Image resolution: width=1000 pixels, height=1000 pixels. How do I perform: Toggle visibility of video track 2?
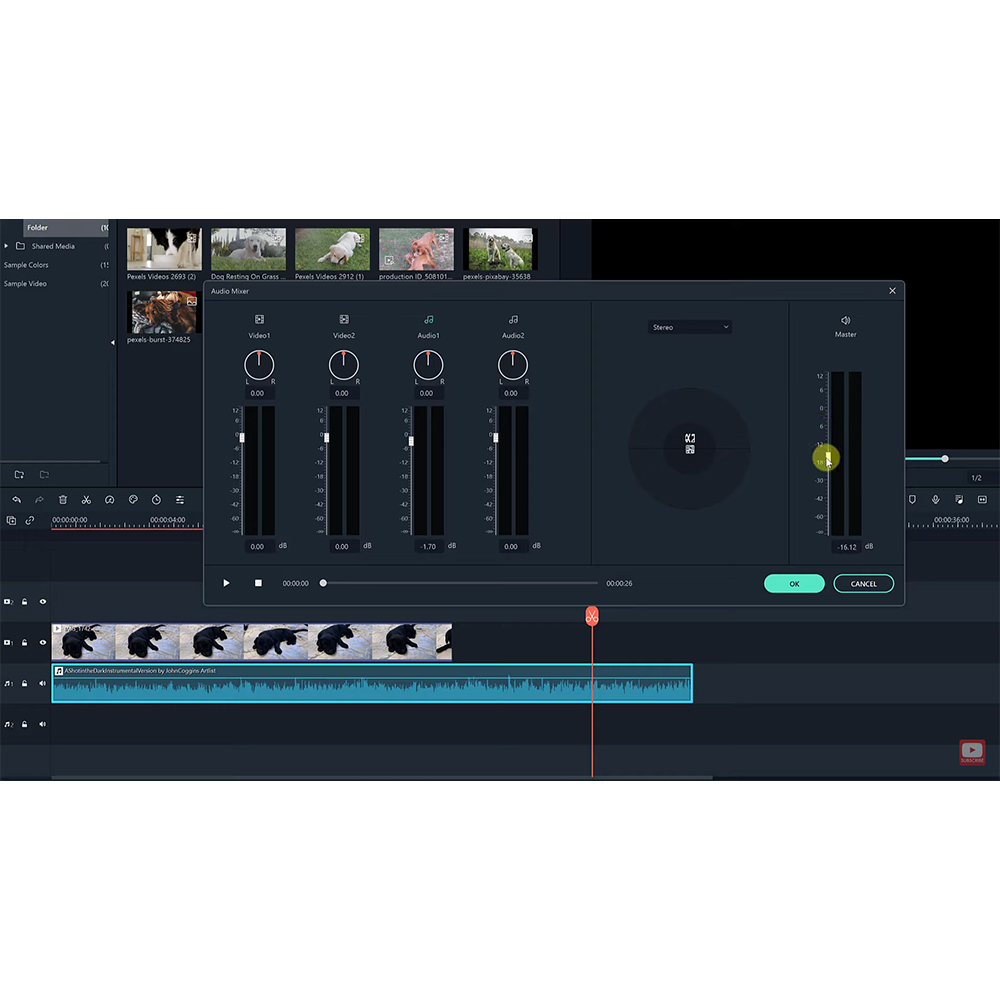click(x=43, y=602)
